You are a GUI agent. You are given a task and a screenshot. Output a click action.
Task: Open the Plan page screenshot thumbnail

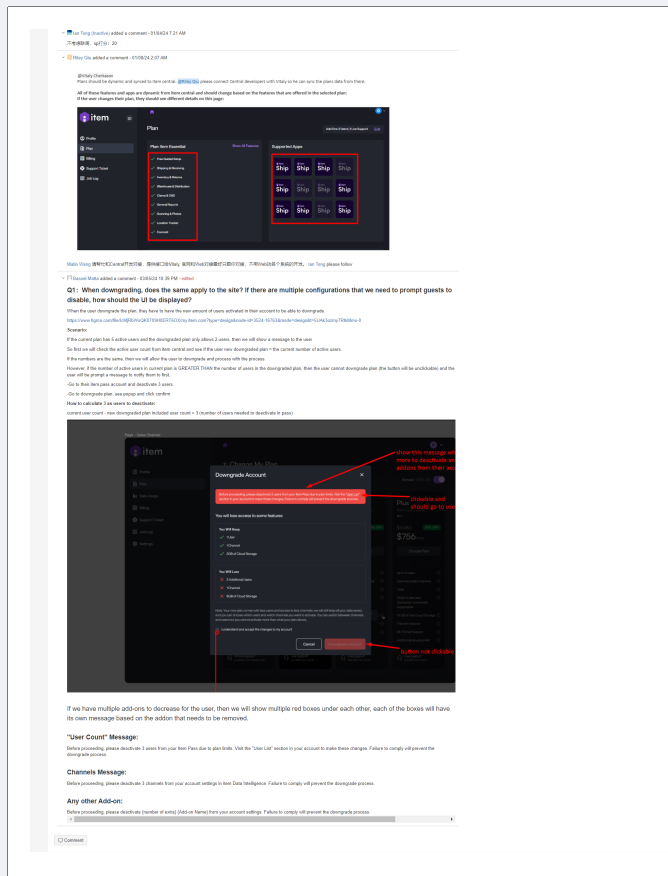232,178
